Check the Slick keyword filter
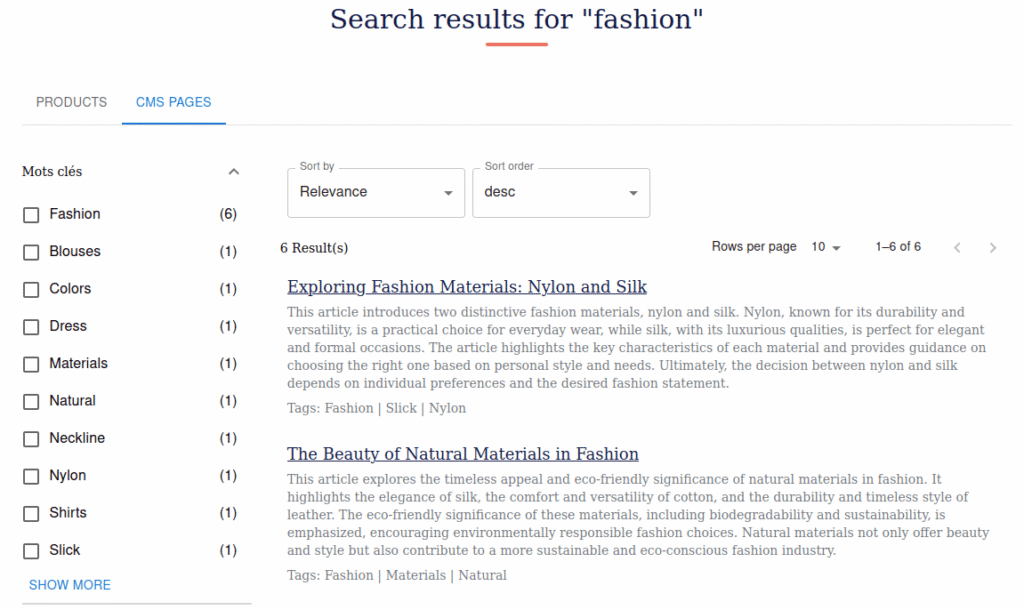The height and width of the screenshot is (610, 1024). coord(31,551)
